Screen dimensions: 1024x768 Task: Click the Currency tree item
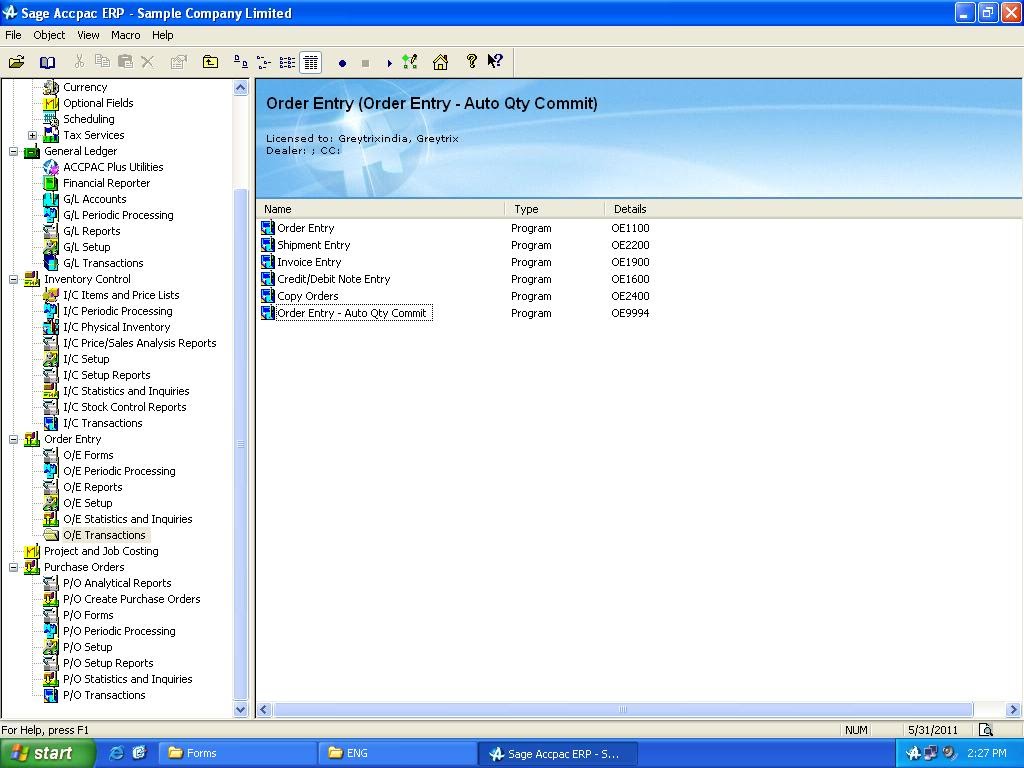(x=85, y=87)
